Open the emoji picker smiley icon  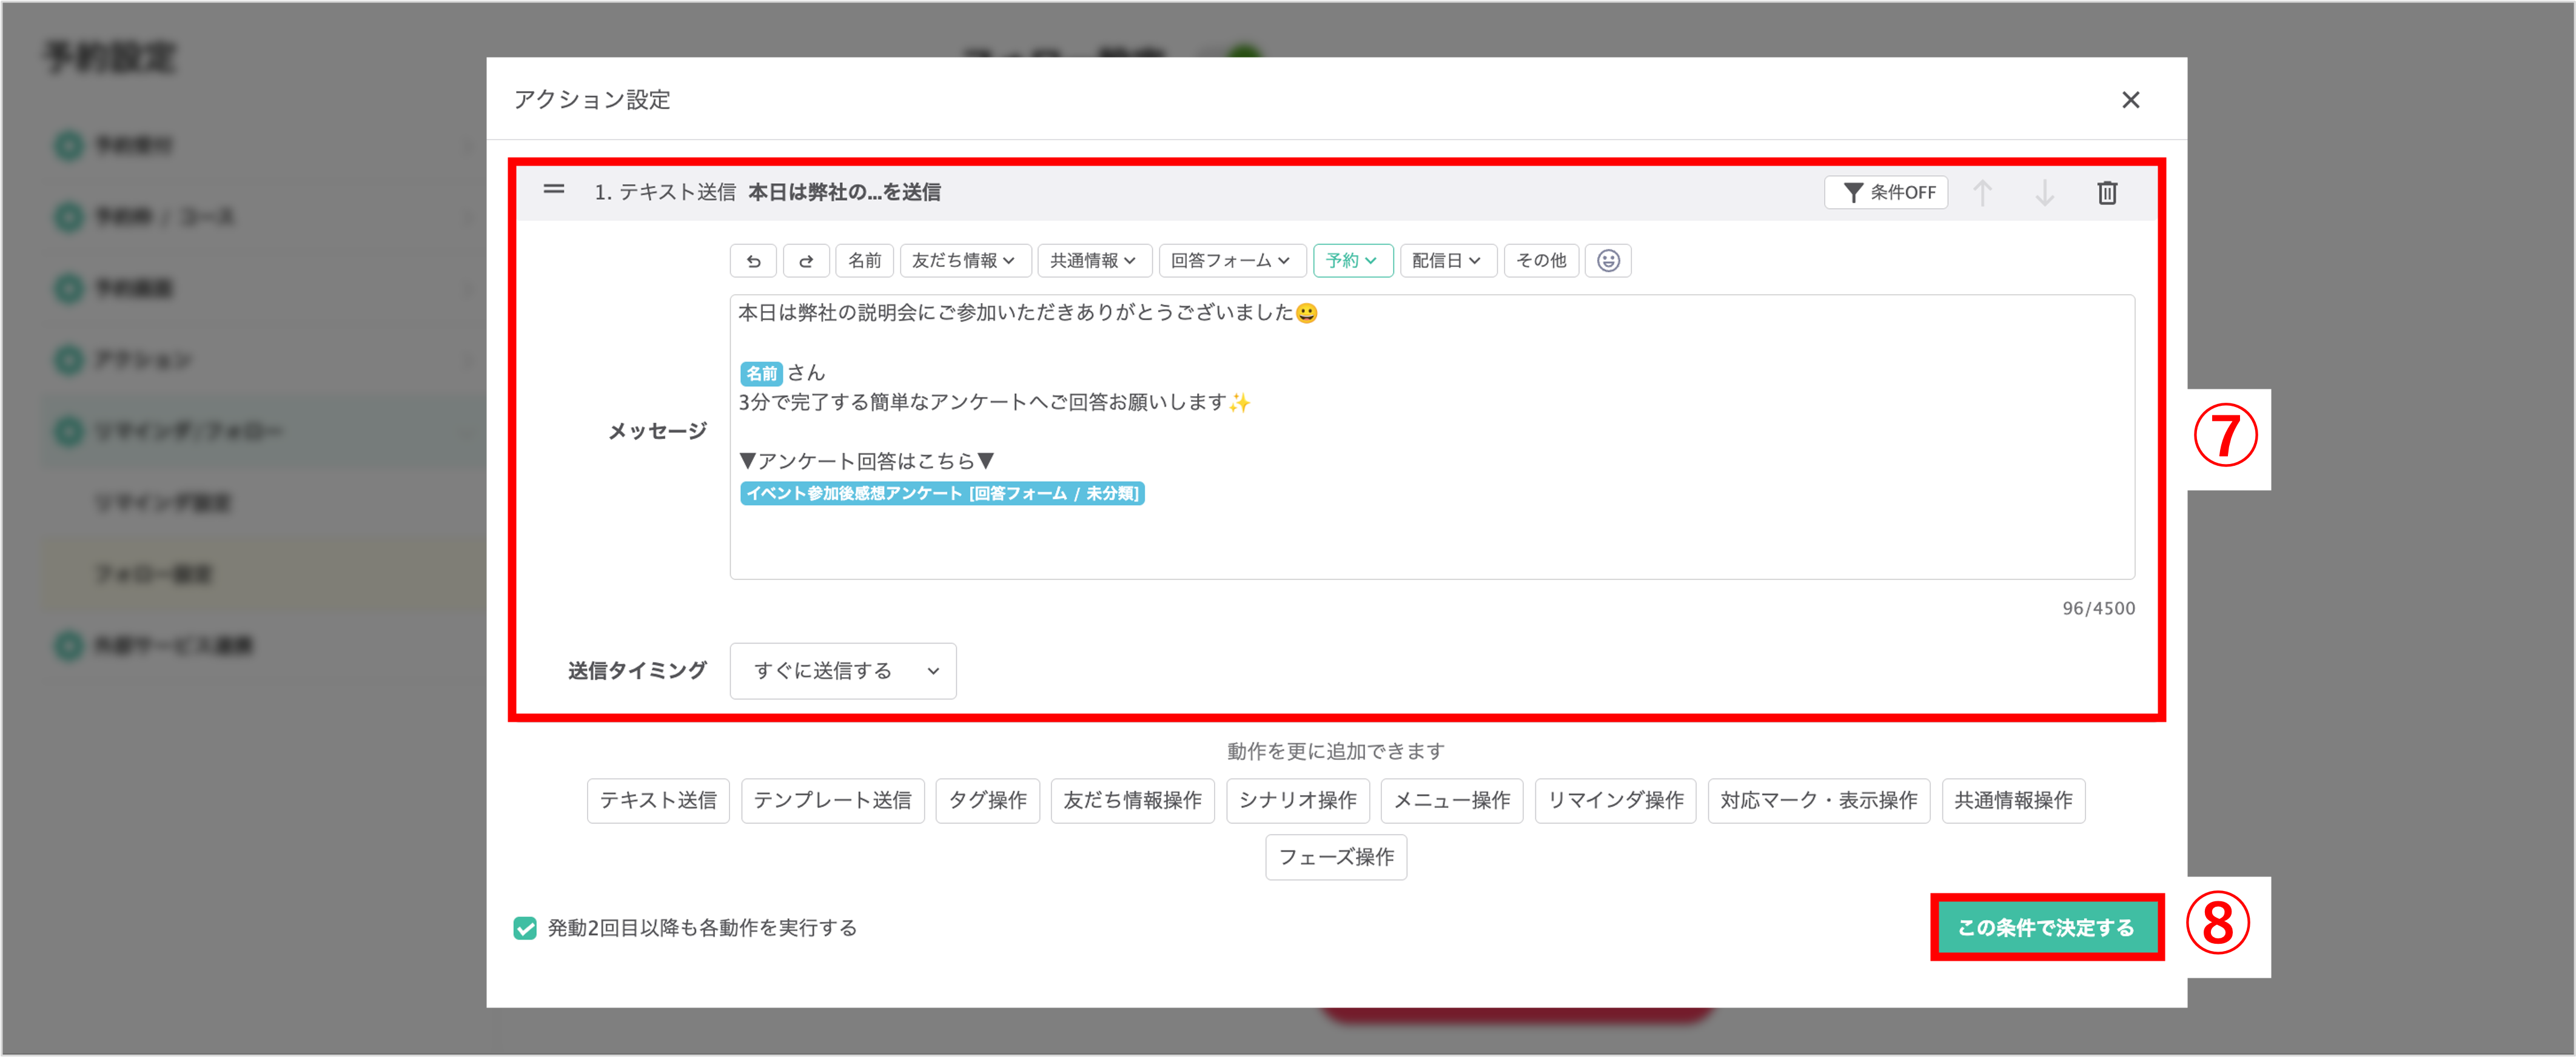tap(1608, 261)
